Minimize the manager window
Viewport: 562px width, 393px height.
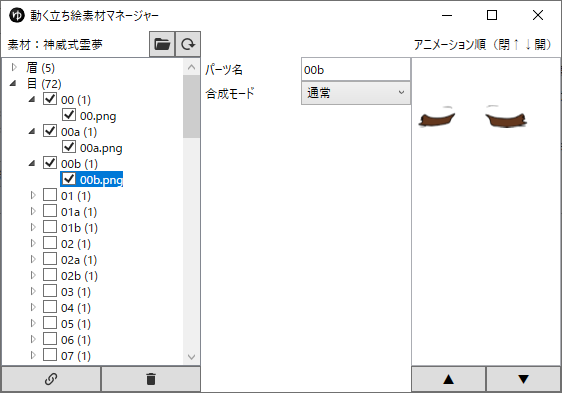coord(447,15)
